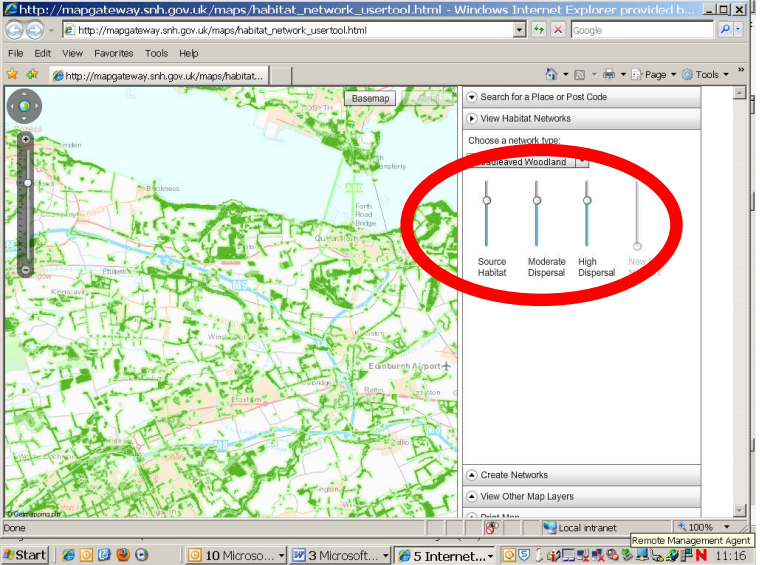760x565 pixels.
Task: Open recent pages dropdown beside Forward
Action: 51,31
